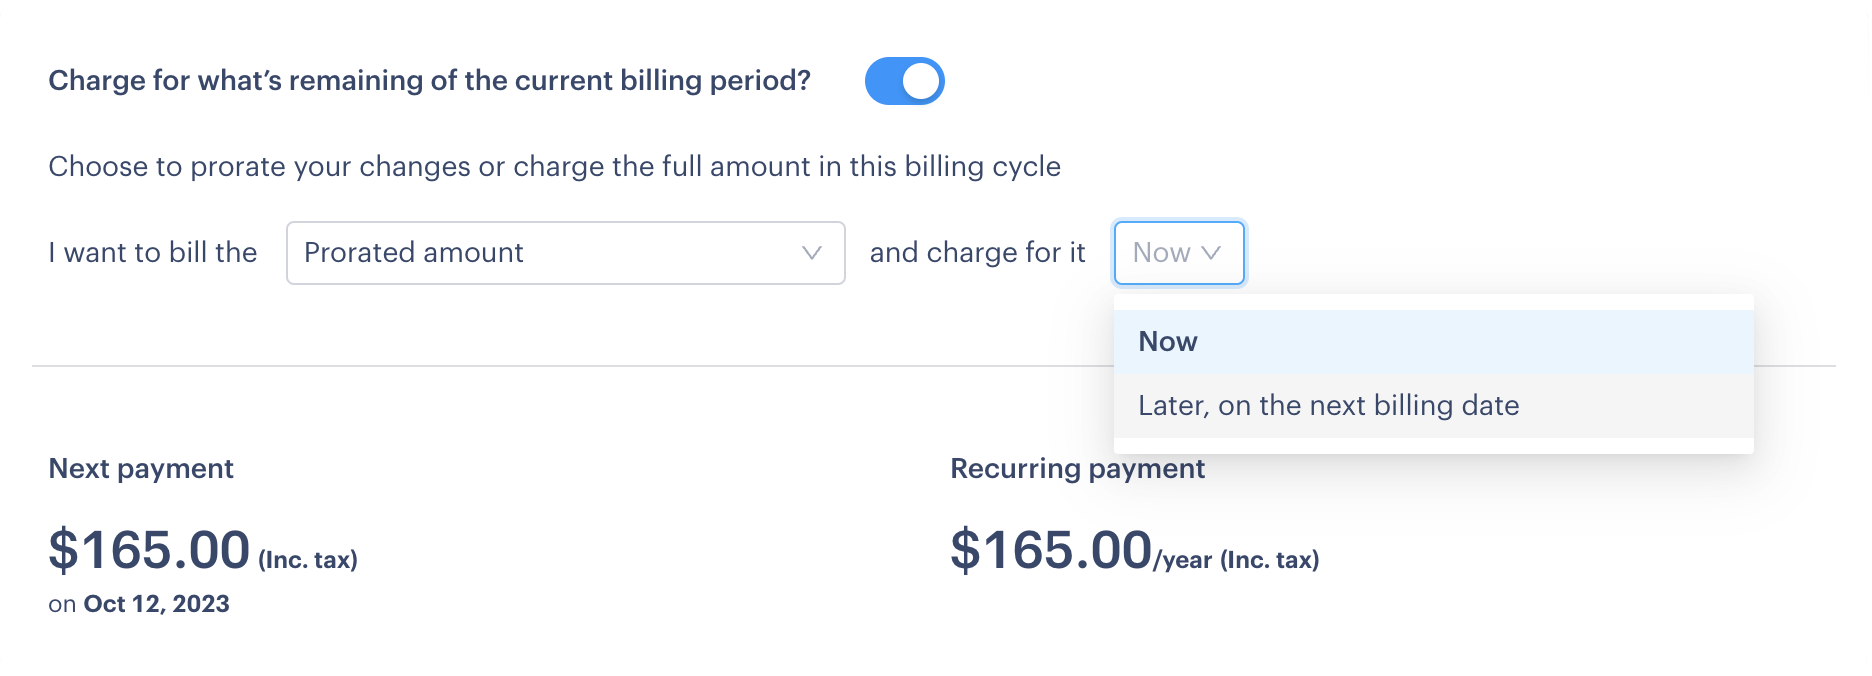Click the Prorated amount field text
Image resolution: width=1872 pixels, height=676 pixels.
[412, 253]
